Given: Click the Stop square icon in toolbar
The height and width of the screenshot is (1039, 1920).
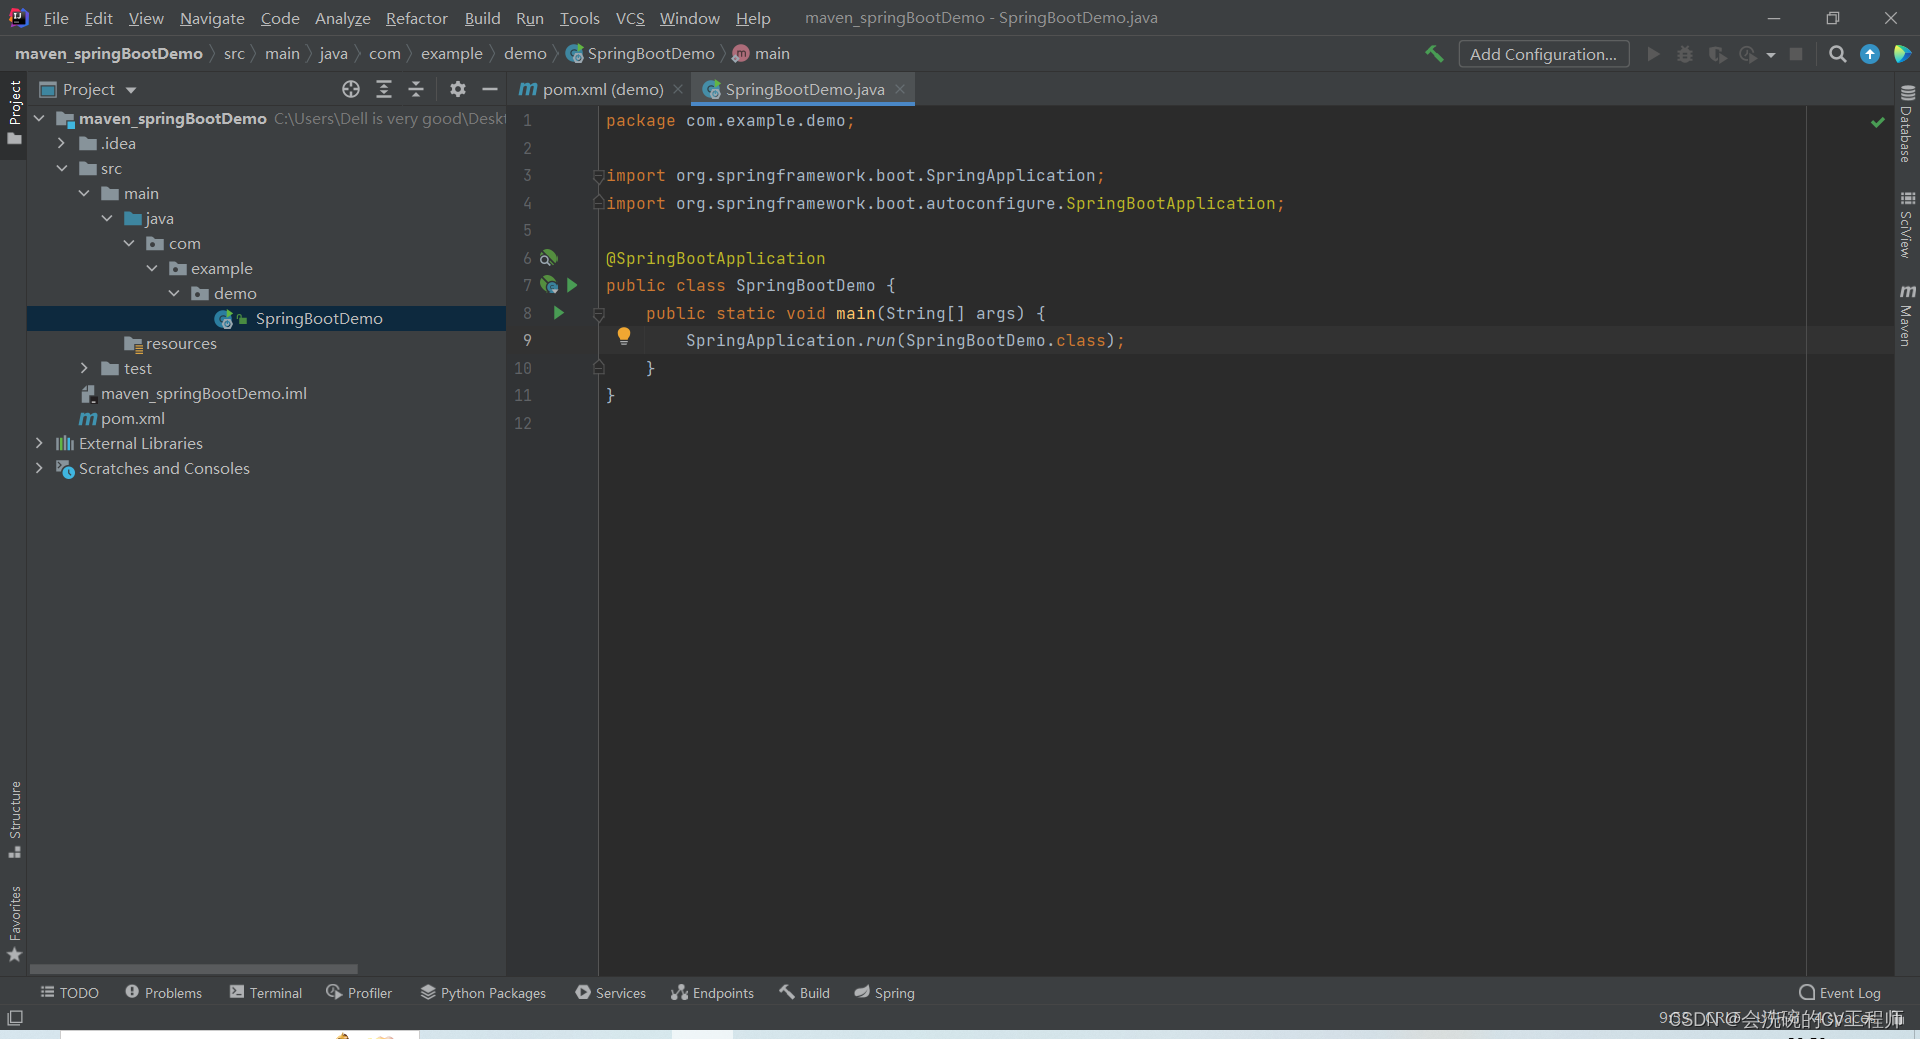Looking at the screenshot, I should 1796,54.
